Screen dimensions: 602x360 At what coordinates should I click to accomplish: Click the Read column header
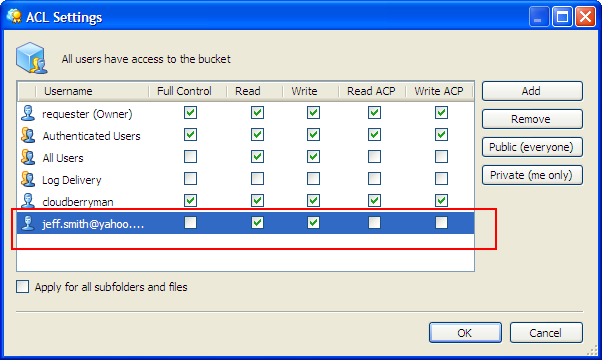(x=255, y=91)
